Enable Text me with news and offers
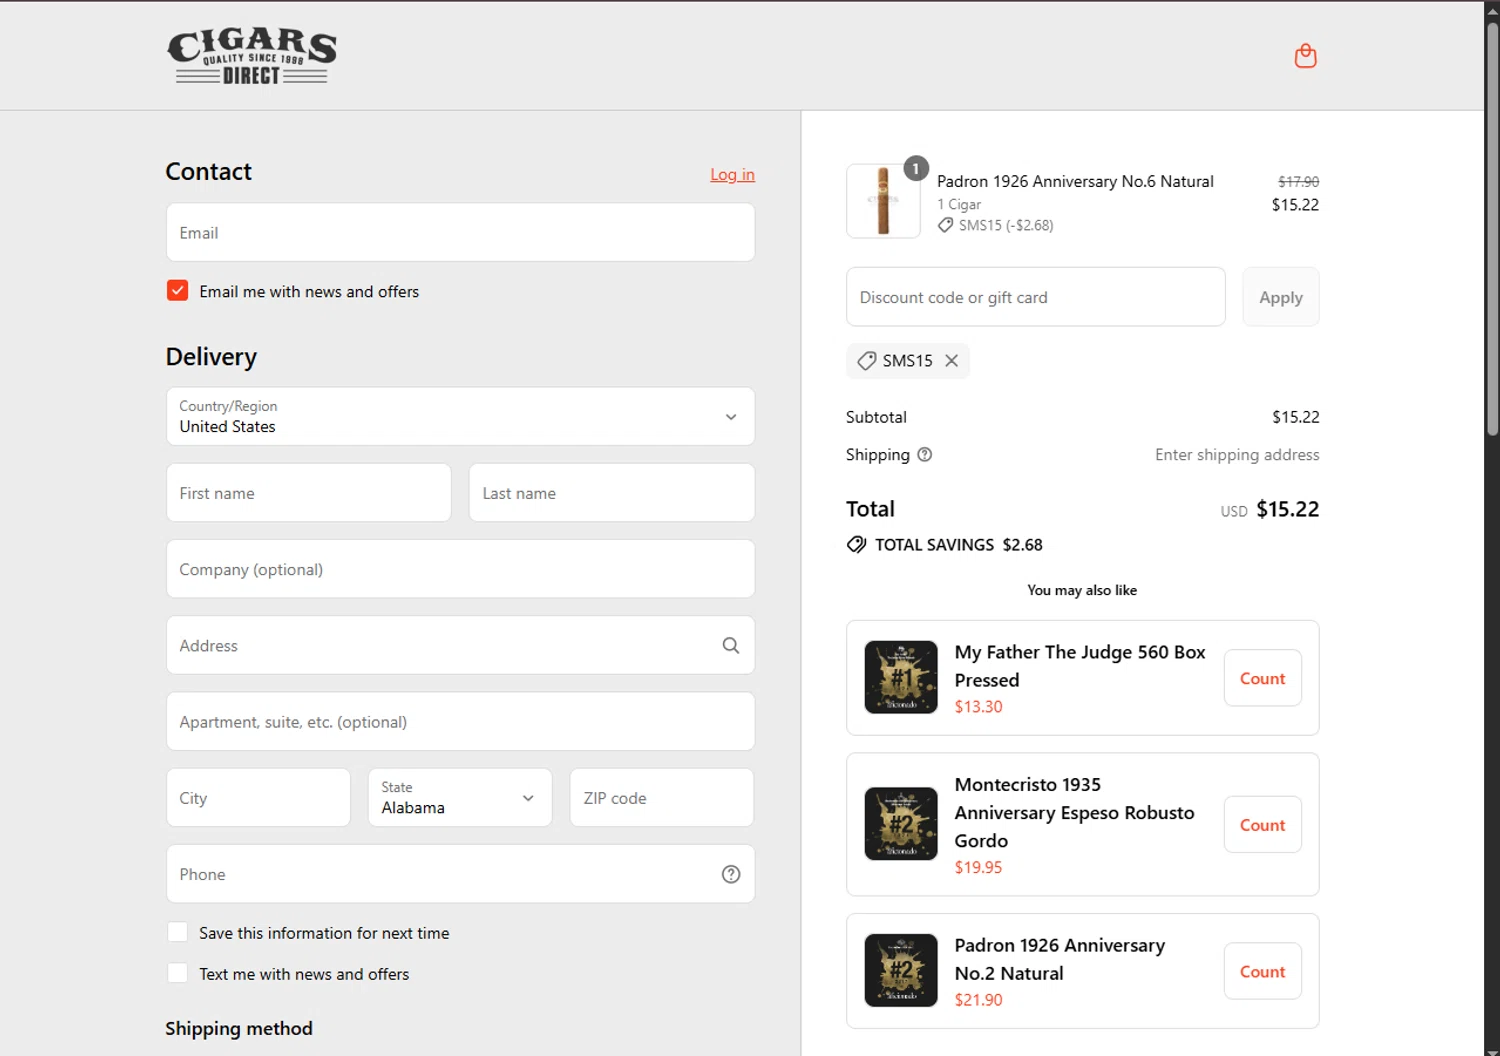 tap(178, 973)
